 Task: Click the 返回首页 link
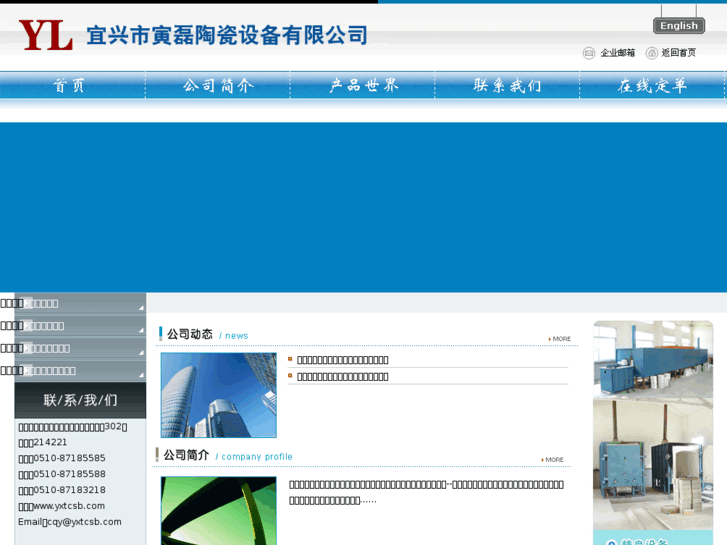coord(678,53)
